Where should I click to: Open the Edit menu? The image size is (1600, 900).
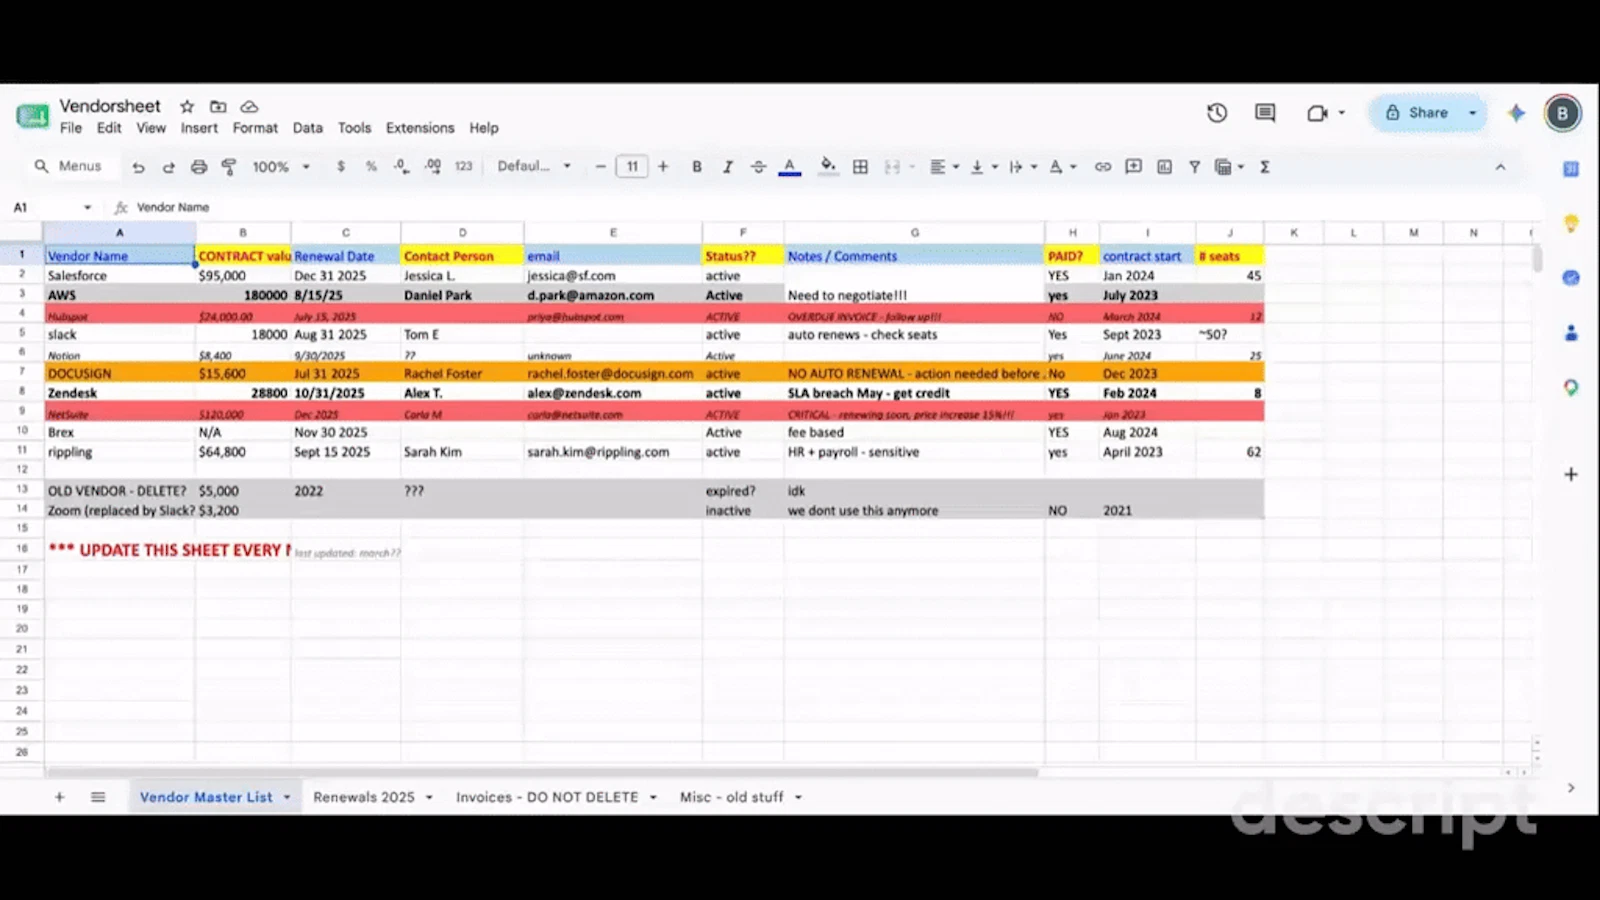tap(109, 128)
